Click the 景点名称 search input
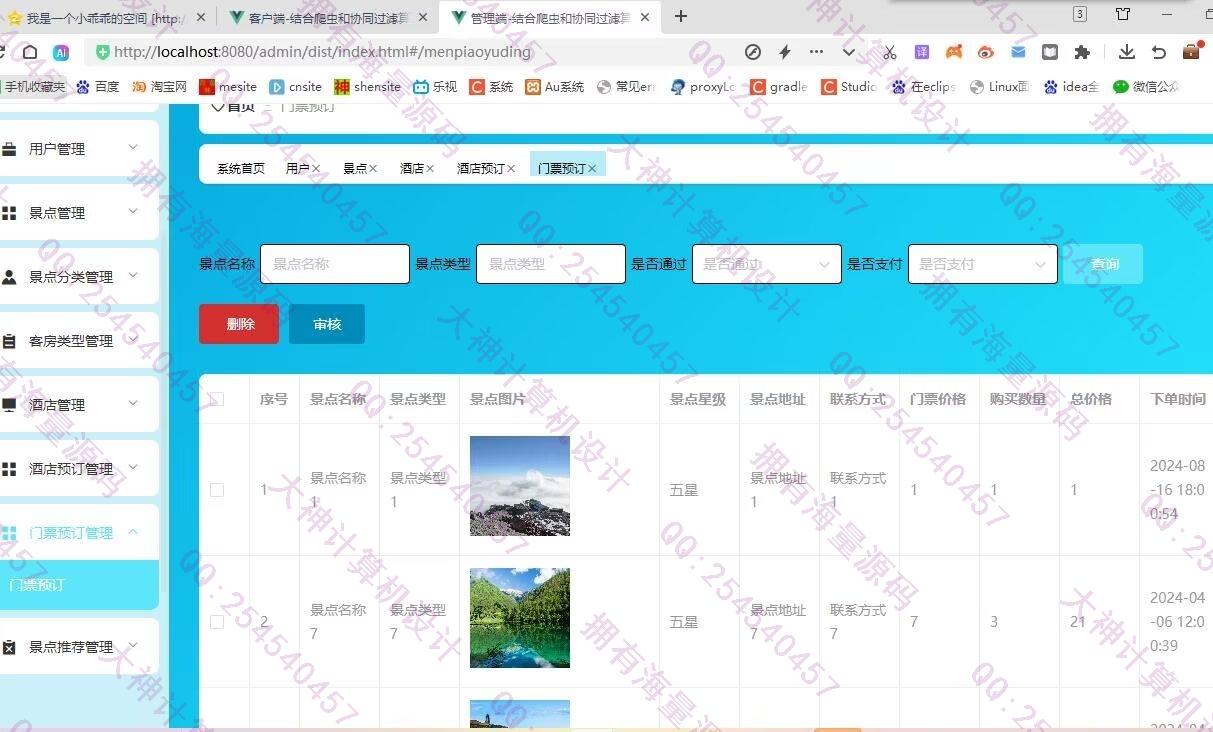The image size is (1213, 732). coord(335,264)
